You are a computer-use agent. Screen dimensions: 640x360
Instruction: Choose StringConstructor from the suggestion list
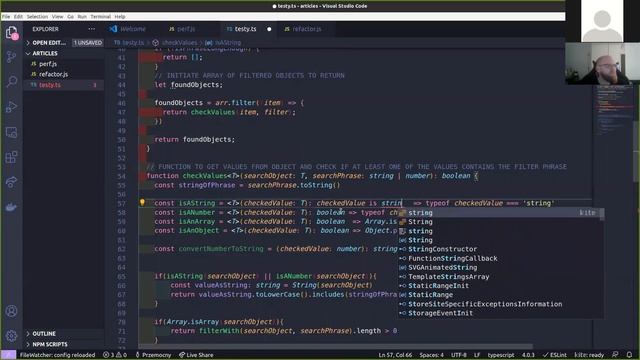(x=442, y=249)
